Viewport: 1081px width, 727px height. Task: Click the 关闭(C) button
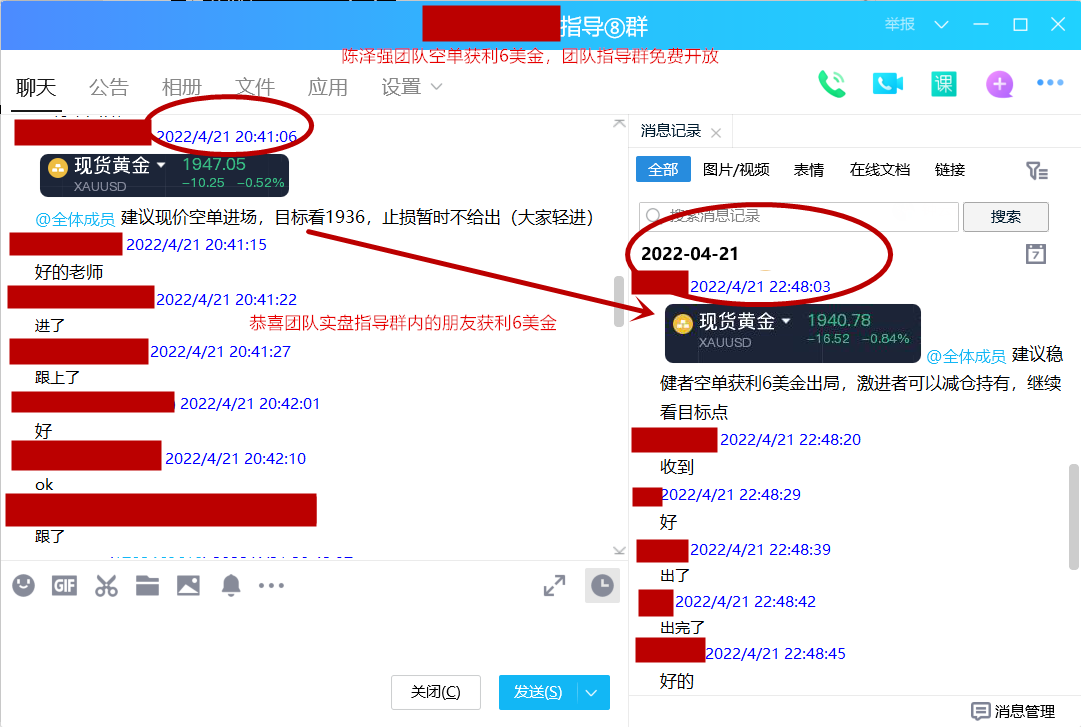pos(436,692)
